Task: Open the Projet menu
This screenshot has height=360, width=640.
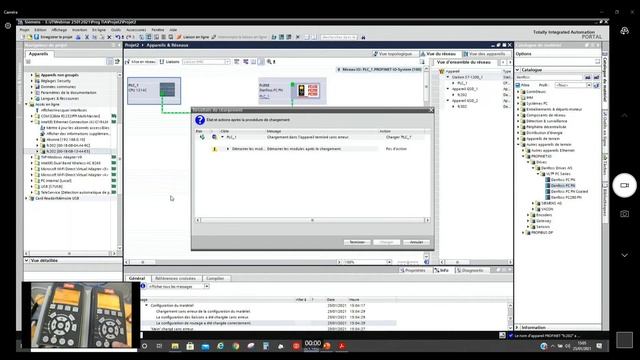Action: pyautogui.click(x=24, y=30)
